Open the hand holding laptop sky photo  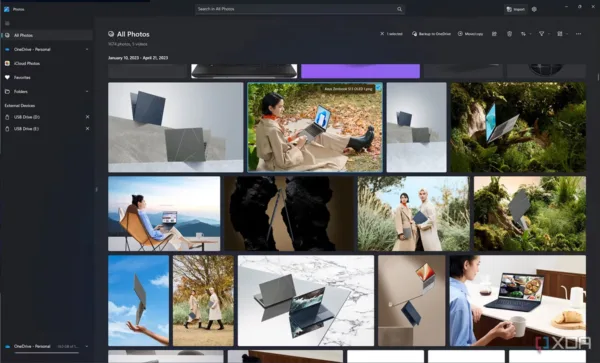(x=139, y=301)
